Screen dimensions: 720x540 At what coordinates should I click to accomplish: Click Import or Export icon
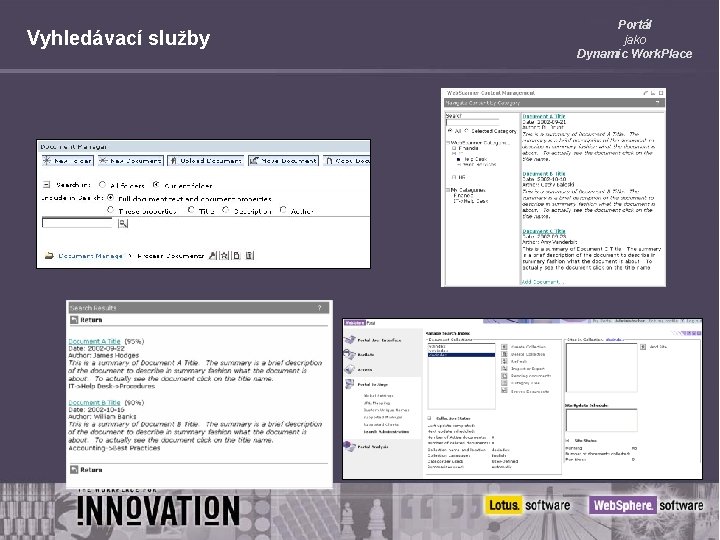point(504,368)
